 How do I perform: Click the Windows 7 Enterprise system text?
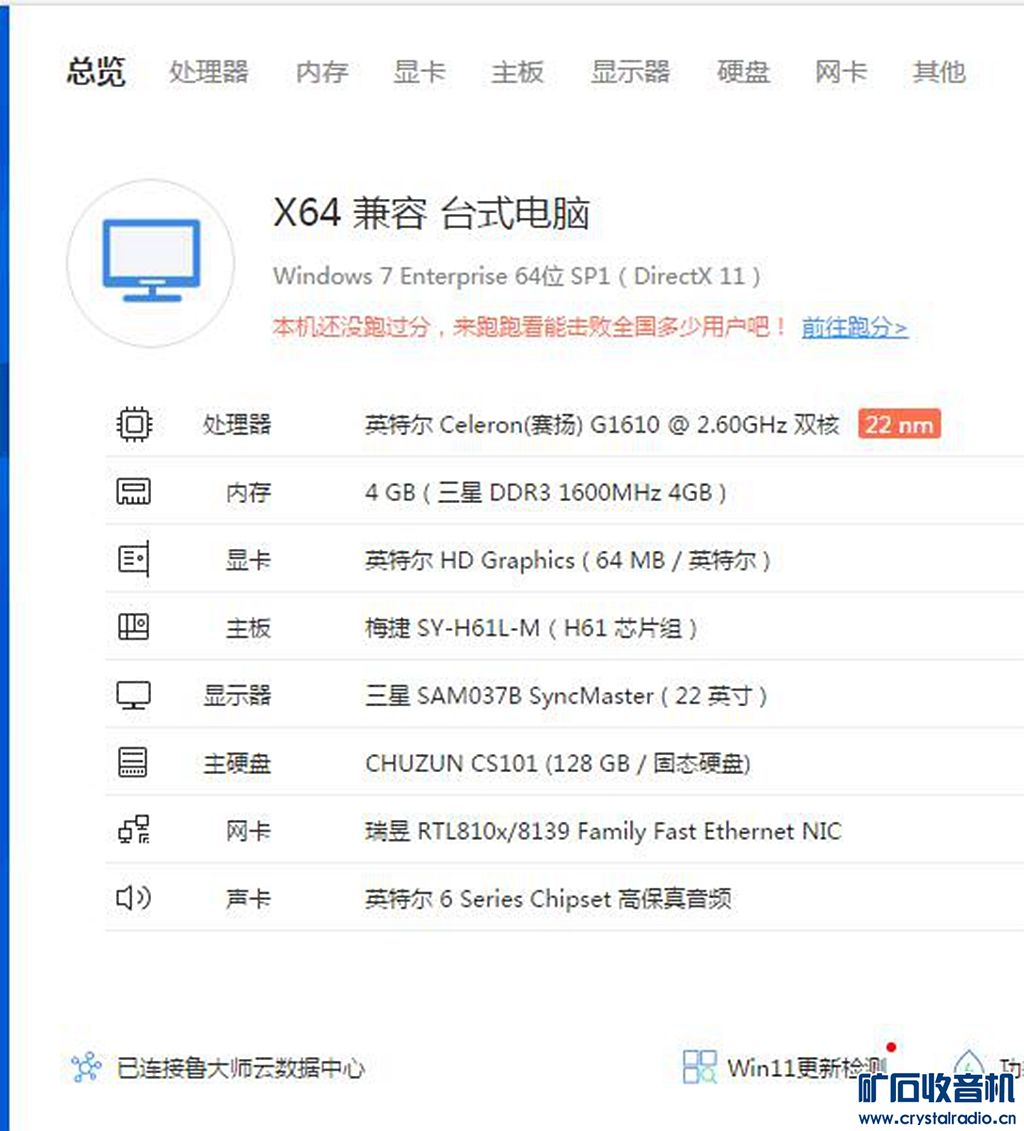coord(516,276)
